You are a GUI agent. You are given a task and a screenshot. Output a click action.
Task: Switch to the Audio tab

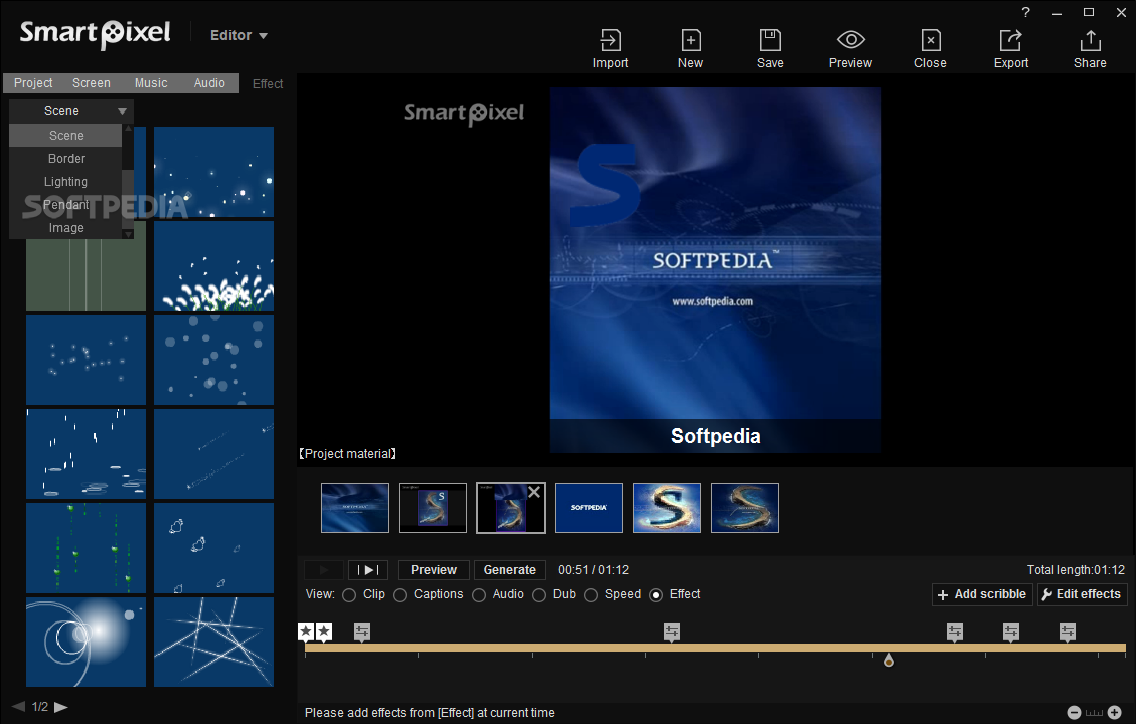[x=209, y=83]
